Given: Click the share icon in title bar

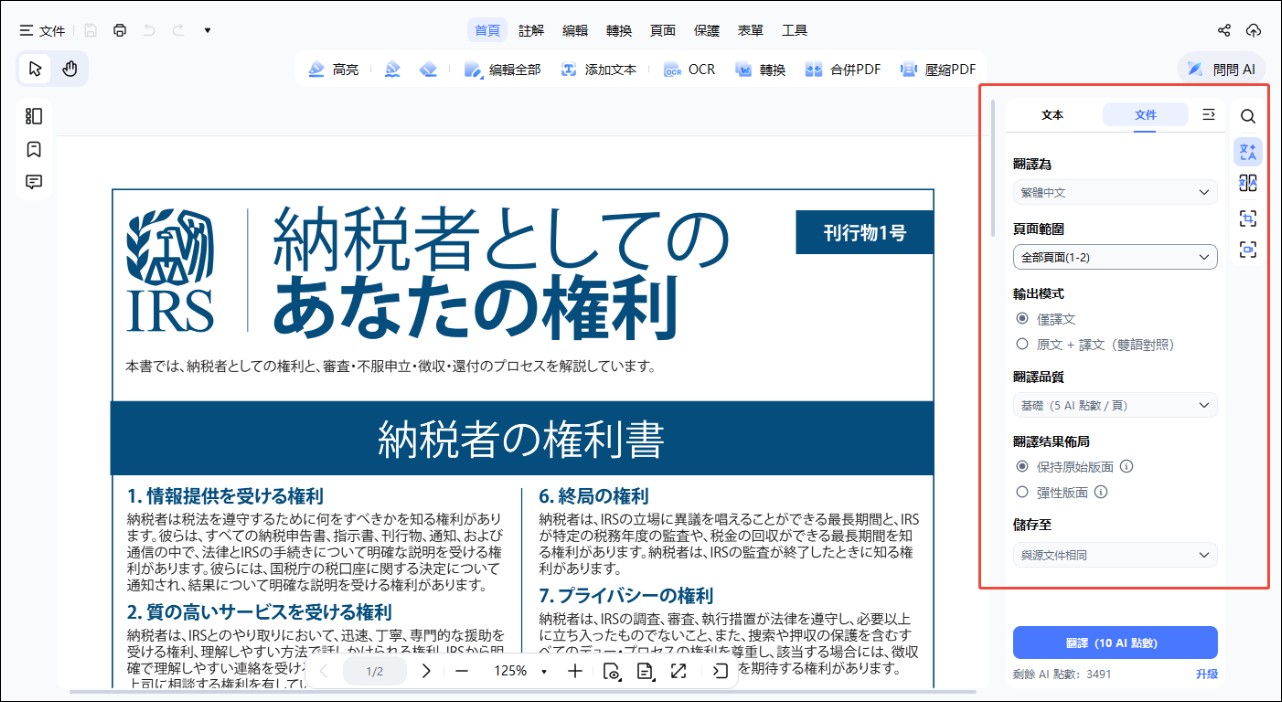Looking at the screenshot, I should (x=1224, y=30).
